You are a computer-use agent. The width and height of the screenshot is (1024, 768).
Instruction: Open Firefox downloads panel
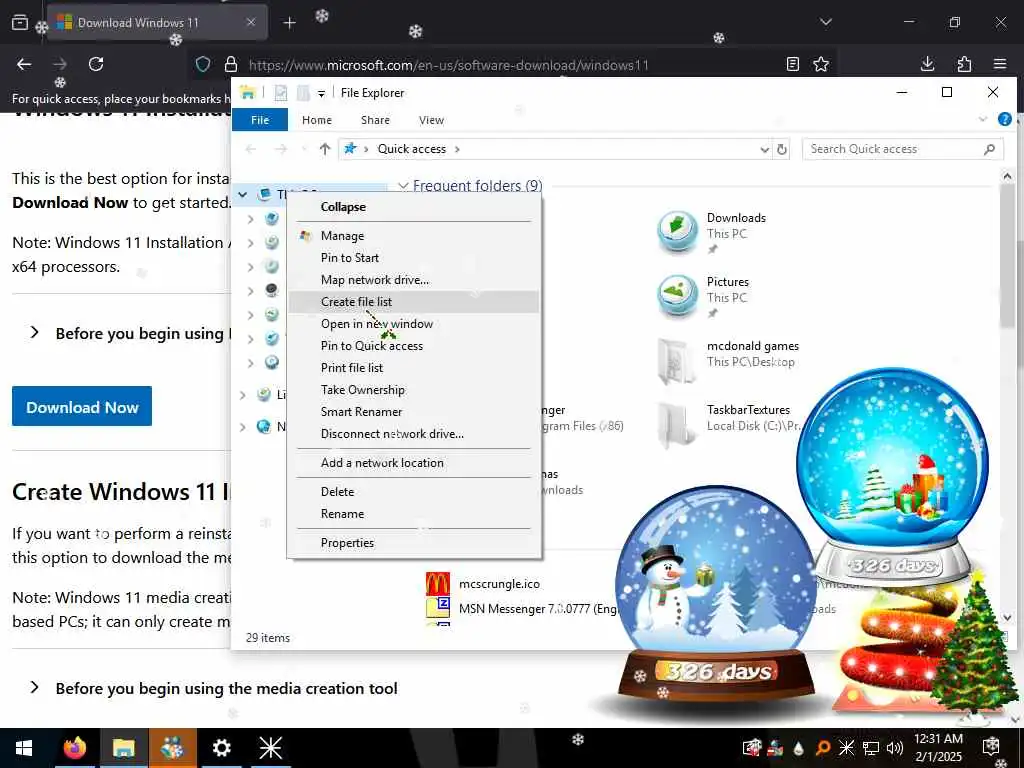pos(927,64)
